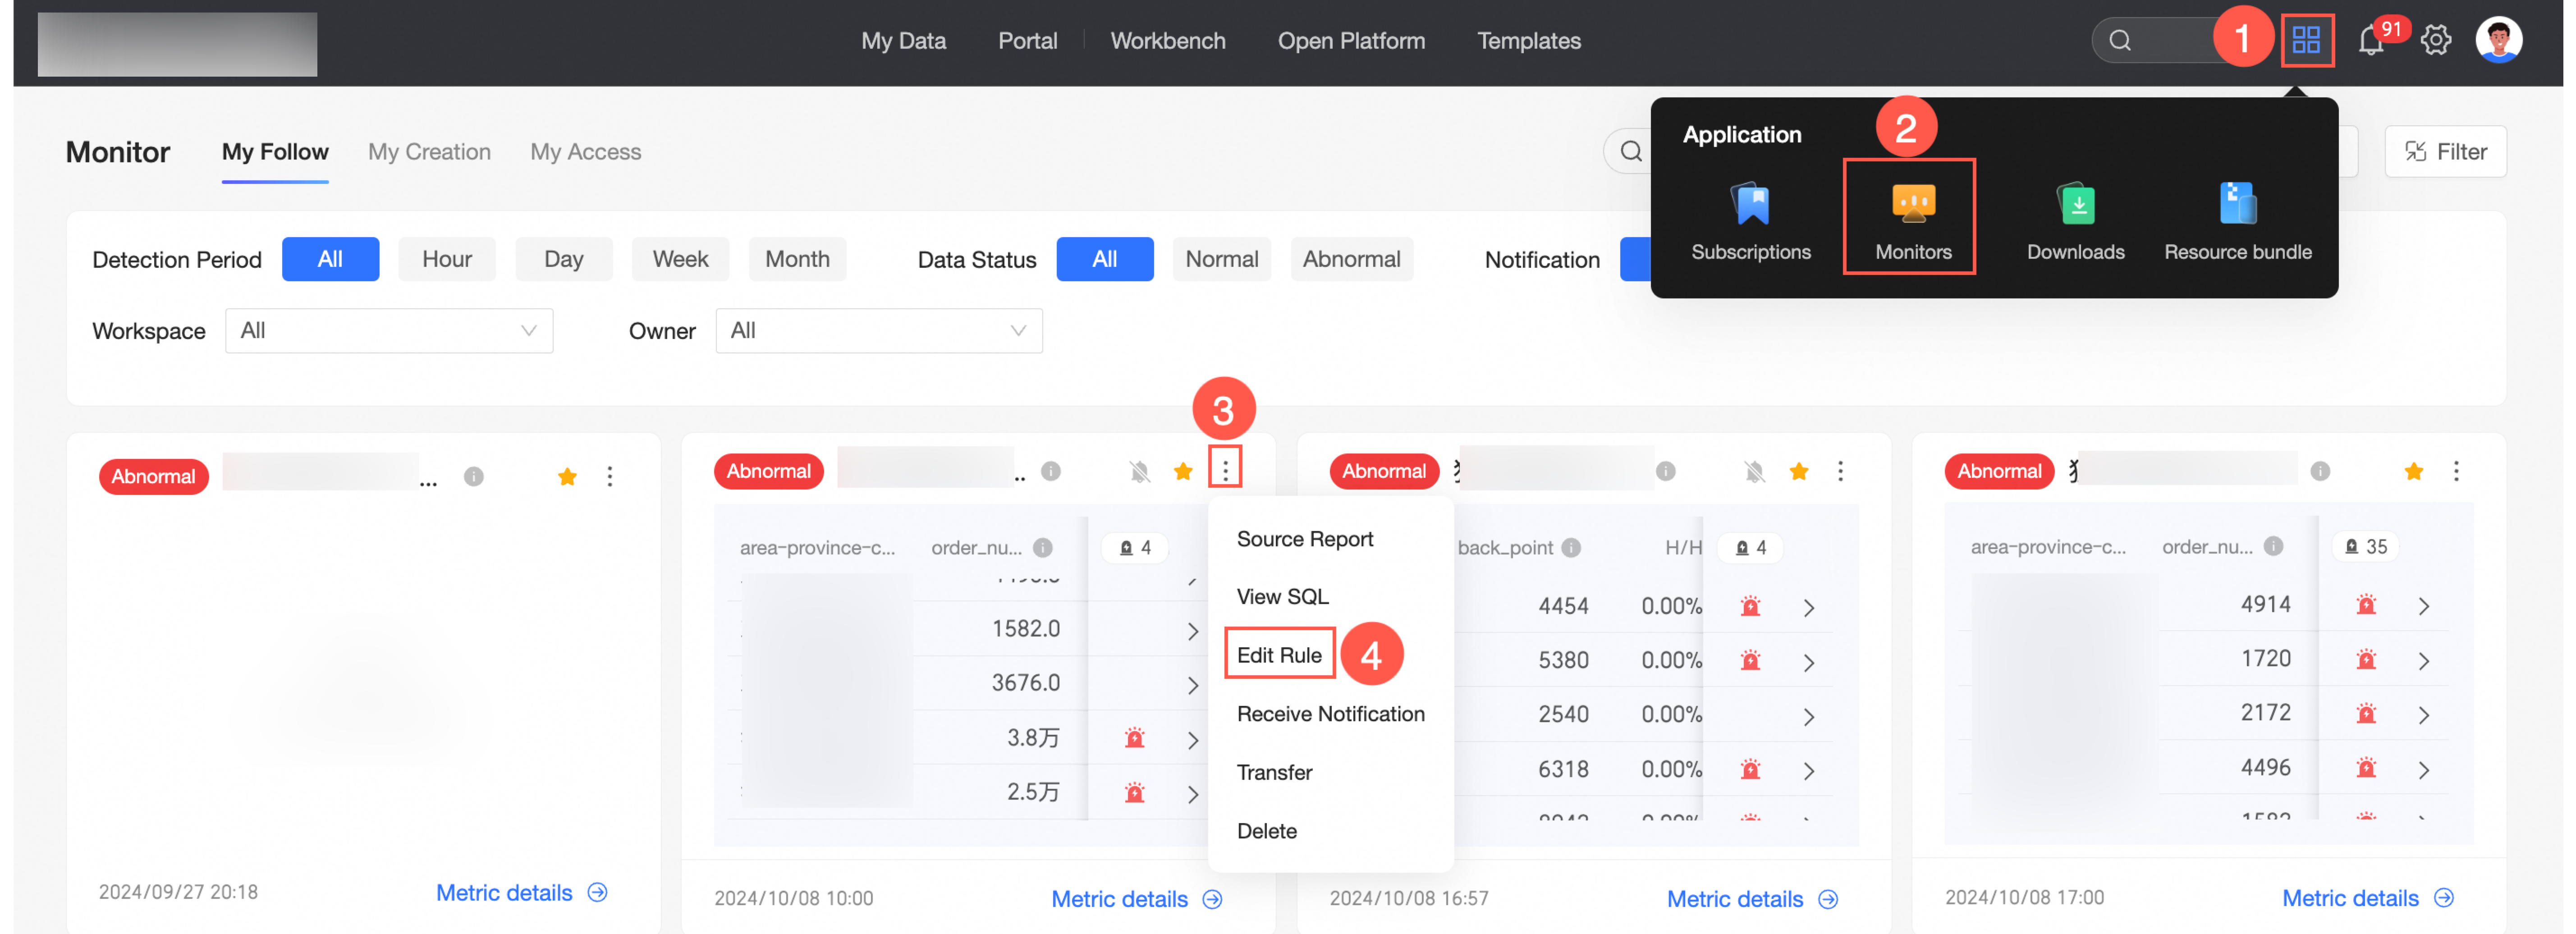The width and height of the screenshot is (2576, 934).
Task: Open the Resource bundle application
Action: point(2237,222)
